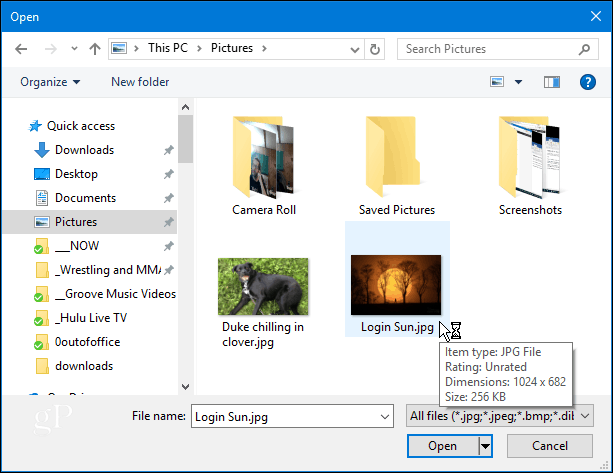
Task: Go up one folder level
Action: [x=95, y=49]
